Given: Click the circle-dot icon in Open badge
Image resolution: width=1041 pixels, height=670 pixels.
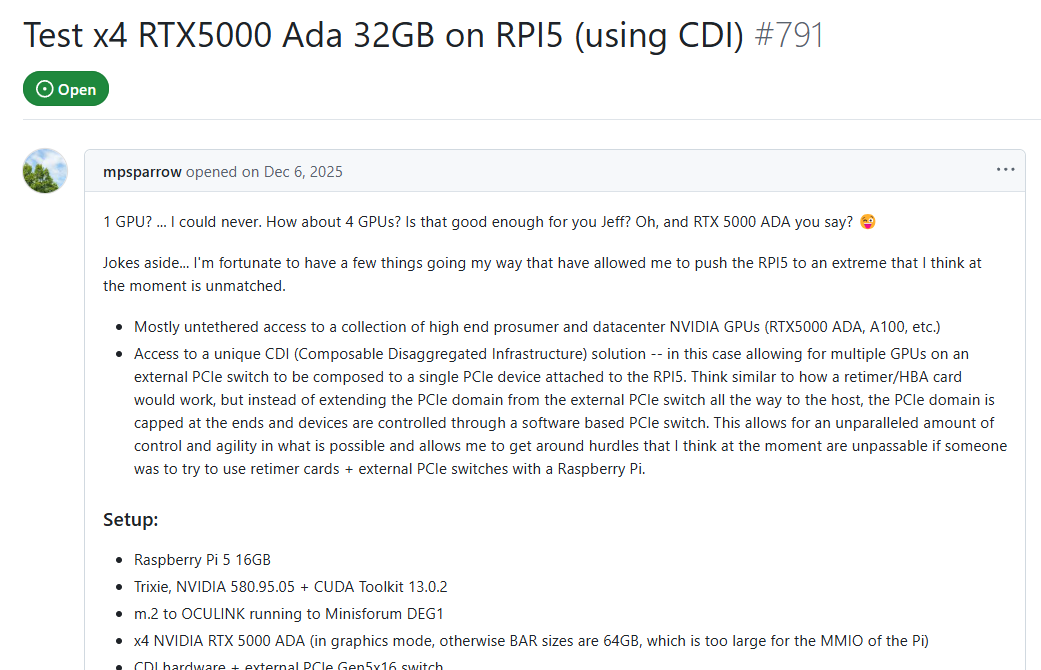Looking at the screenshot, I should [x=44, y=89].
